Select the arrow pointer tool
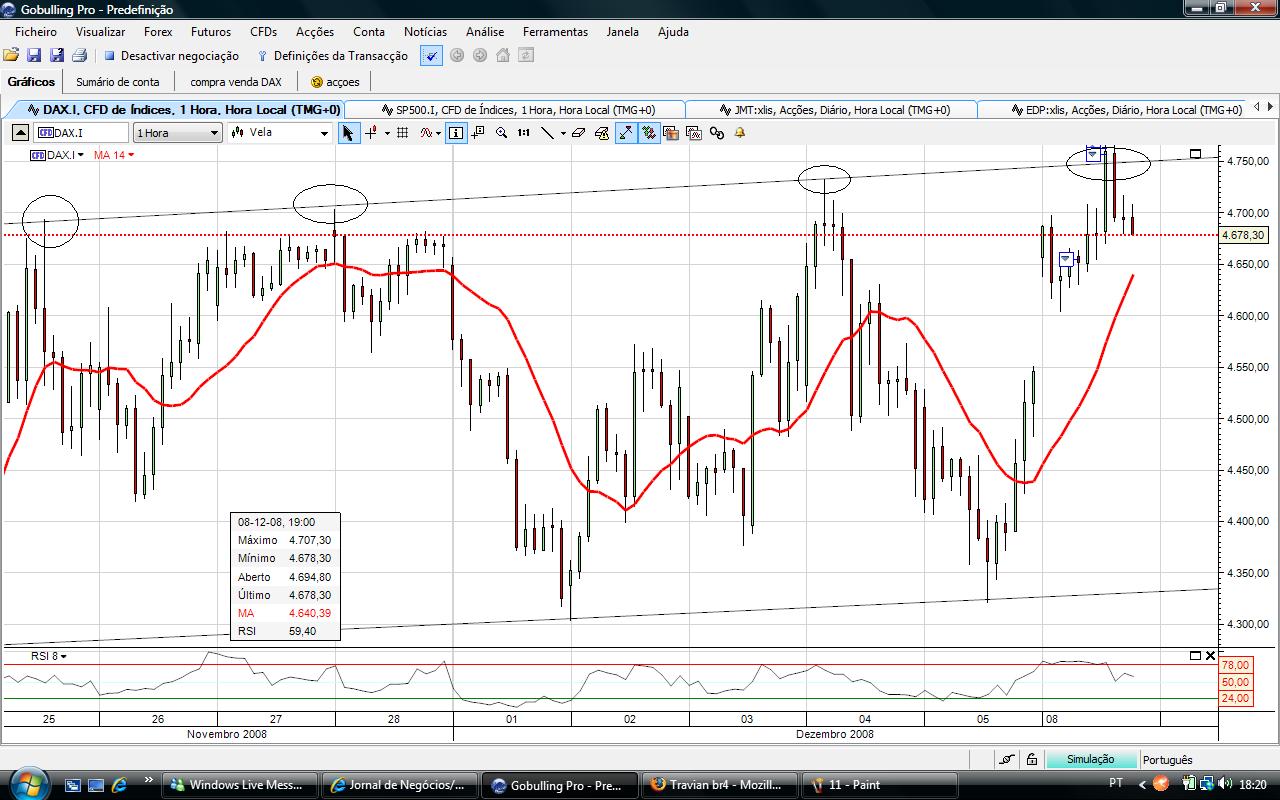Image resolution: width=1280 pixels, height=800 pixels. pos(348,132)
